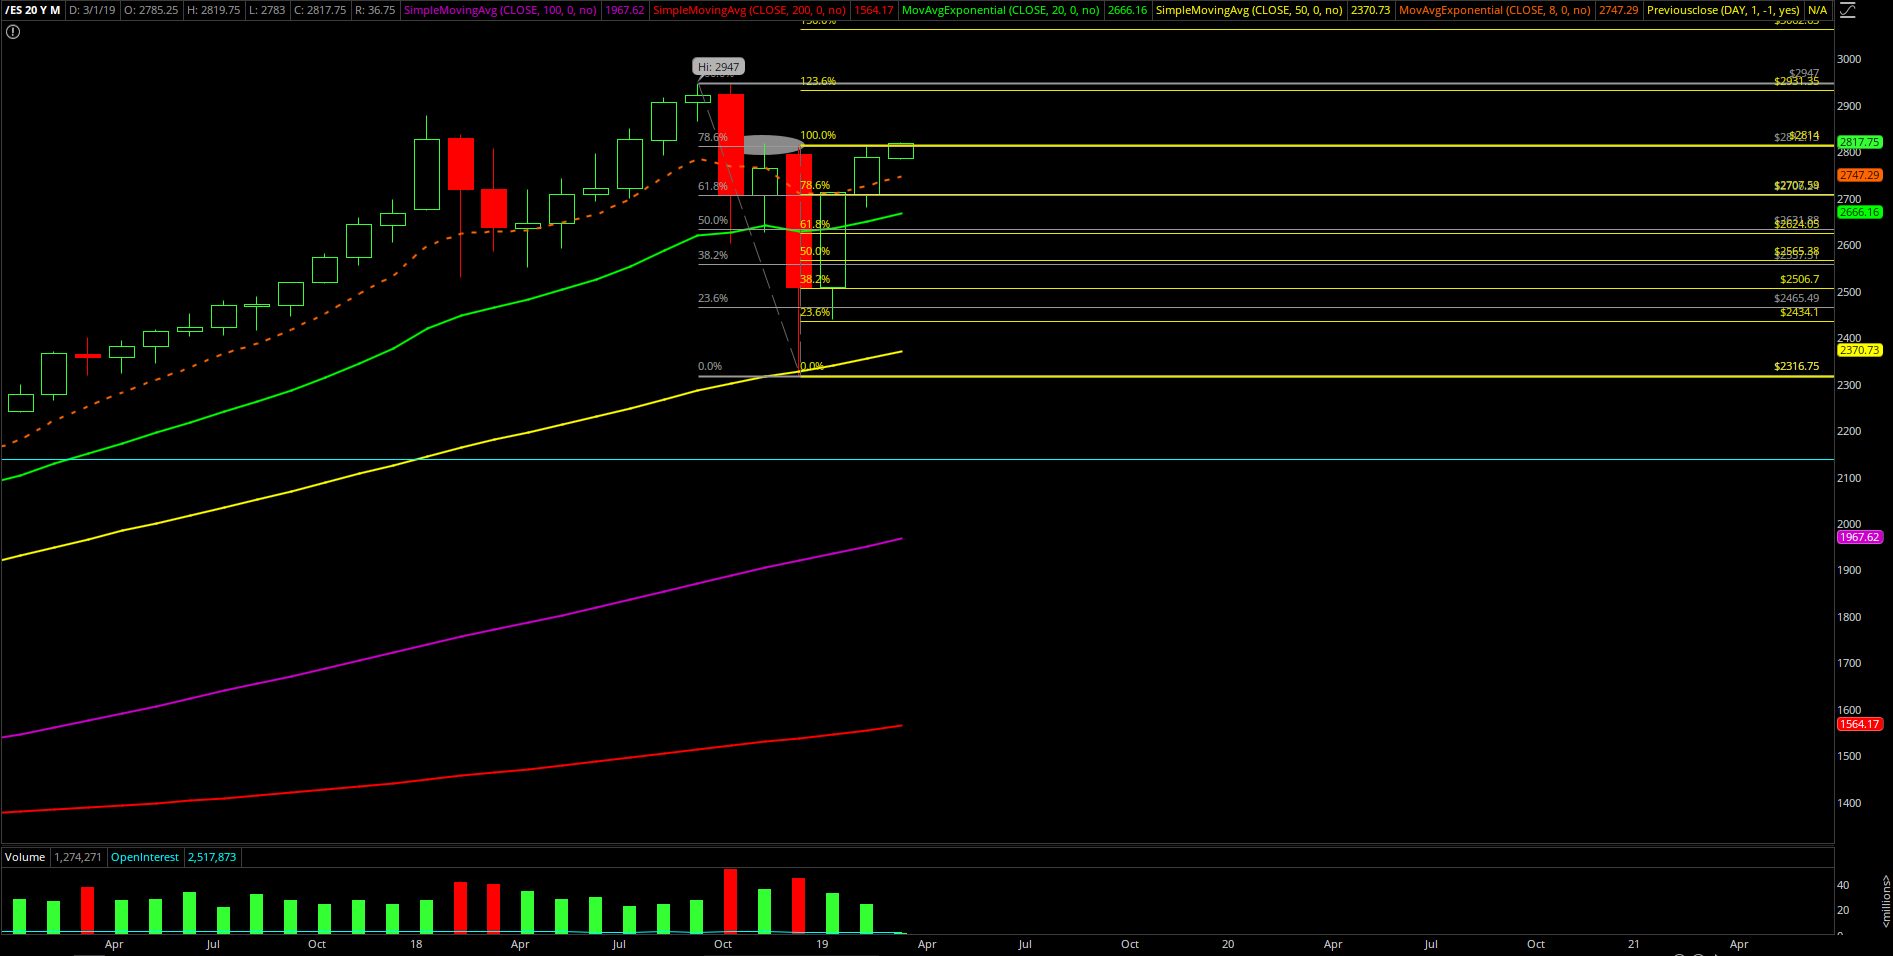Click the C: 2817.75 close value
The height and width of the screenshot is (956, 1893).
(320, 10)
